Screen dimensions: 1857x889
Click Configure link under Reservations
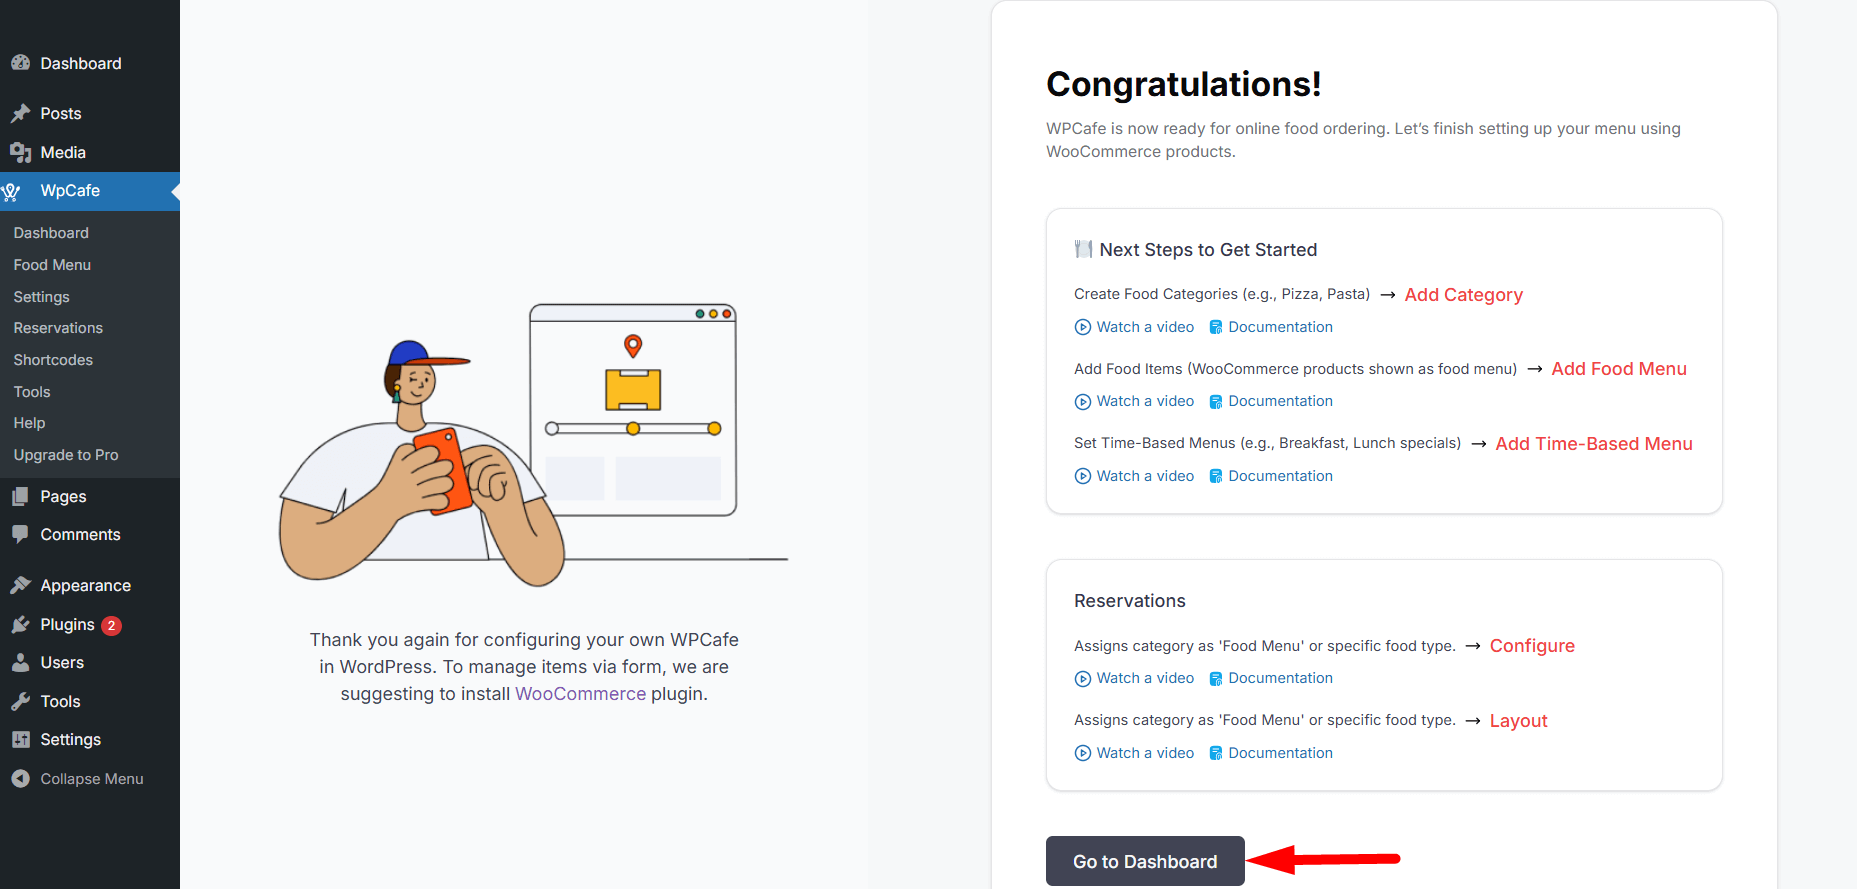(1532, 646)
